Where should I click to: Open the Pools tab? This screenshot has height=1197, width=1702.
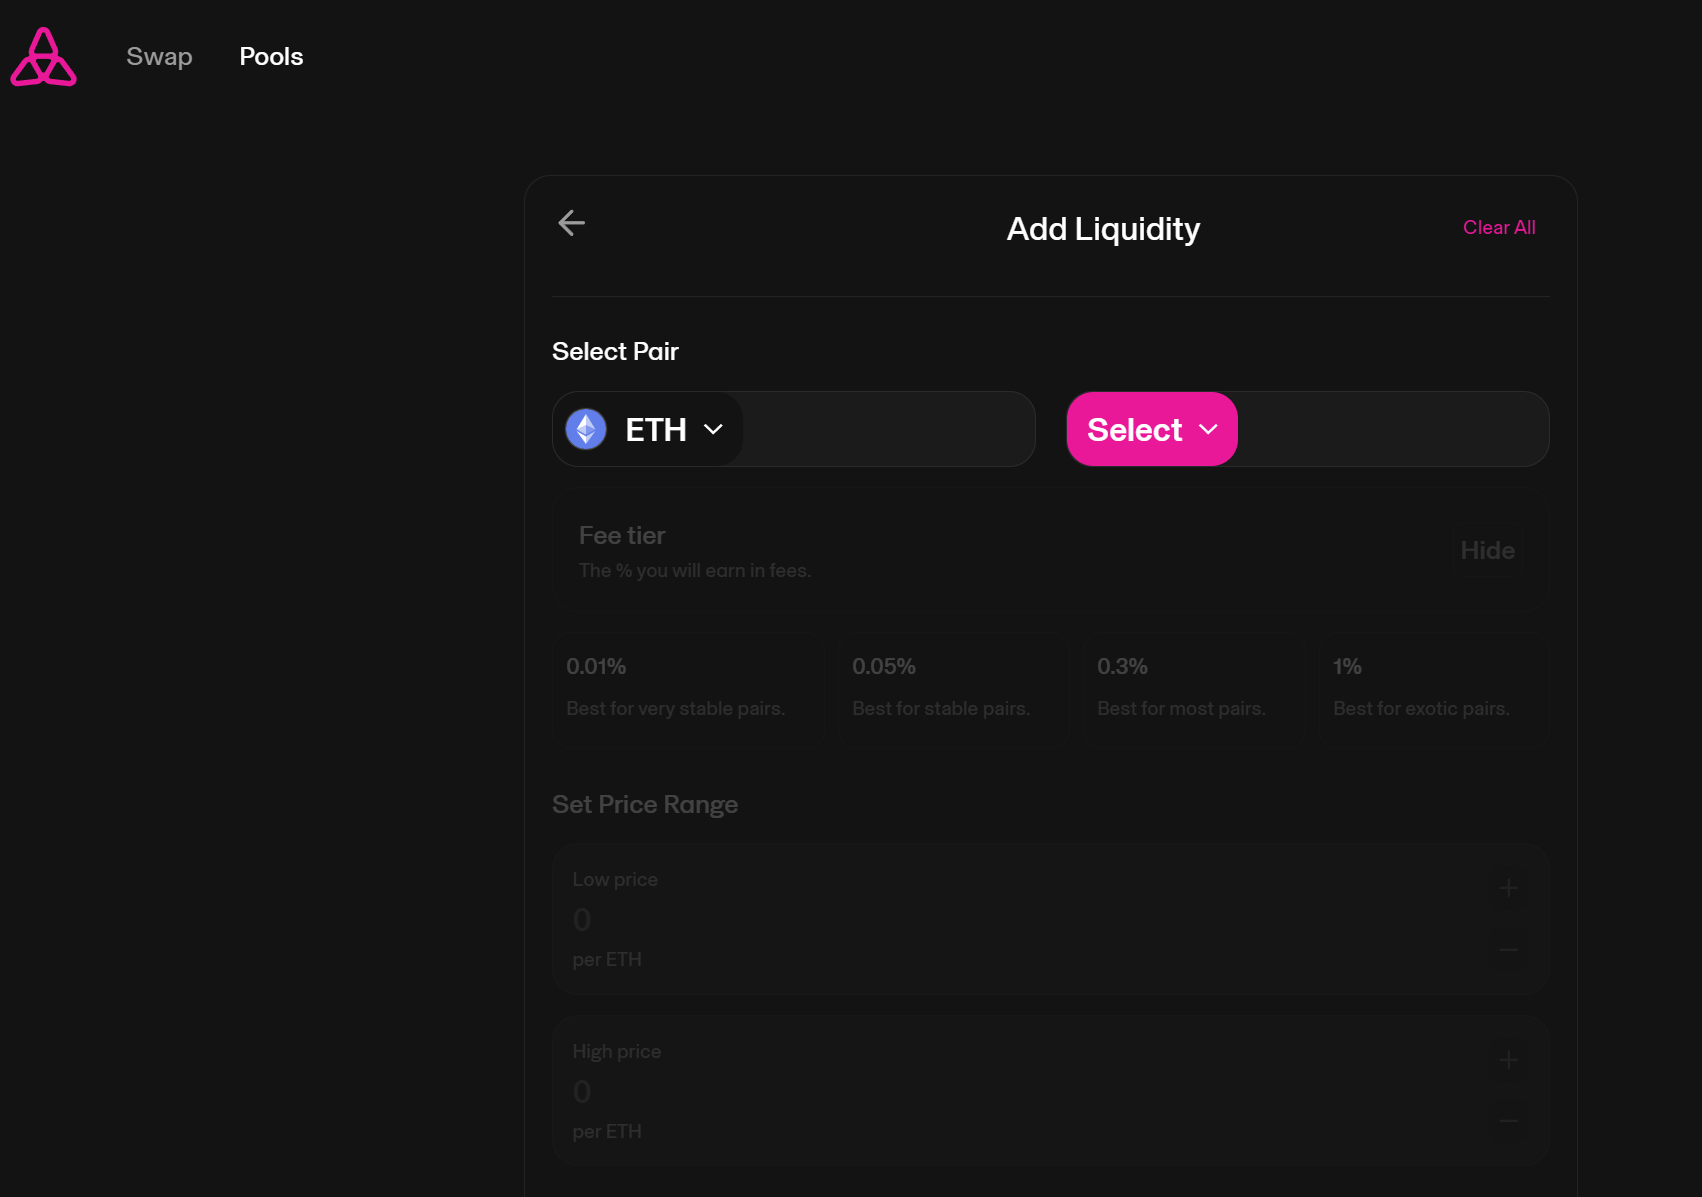(x=271, y=57)
